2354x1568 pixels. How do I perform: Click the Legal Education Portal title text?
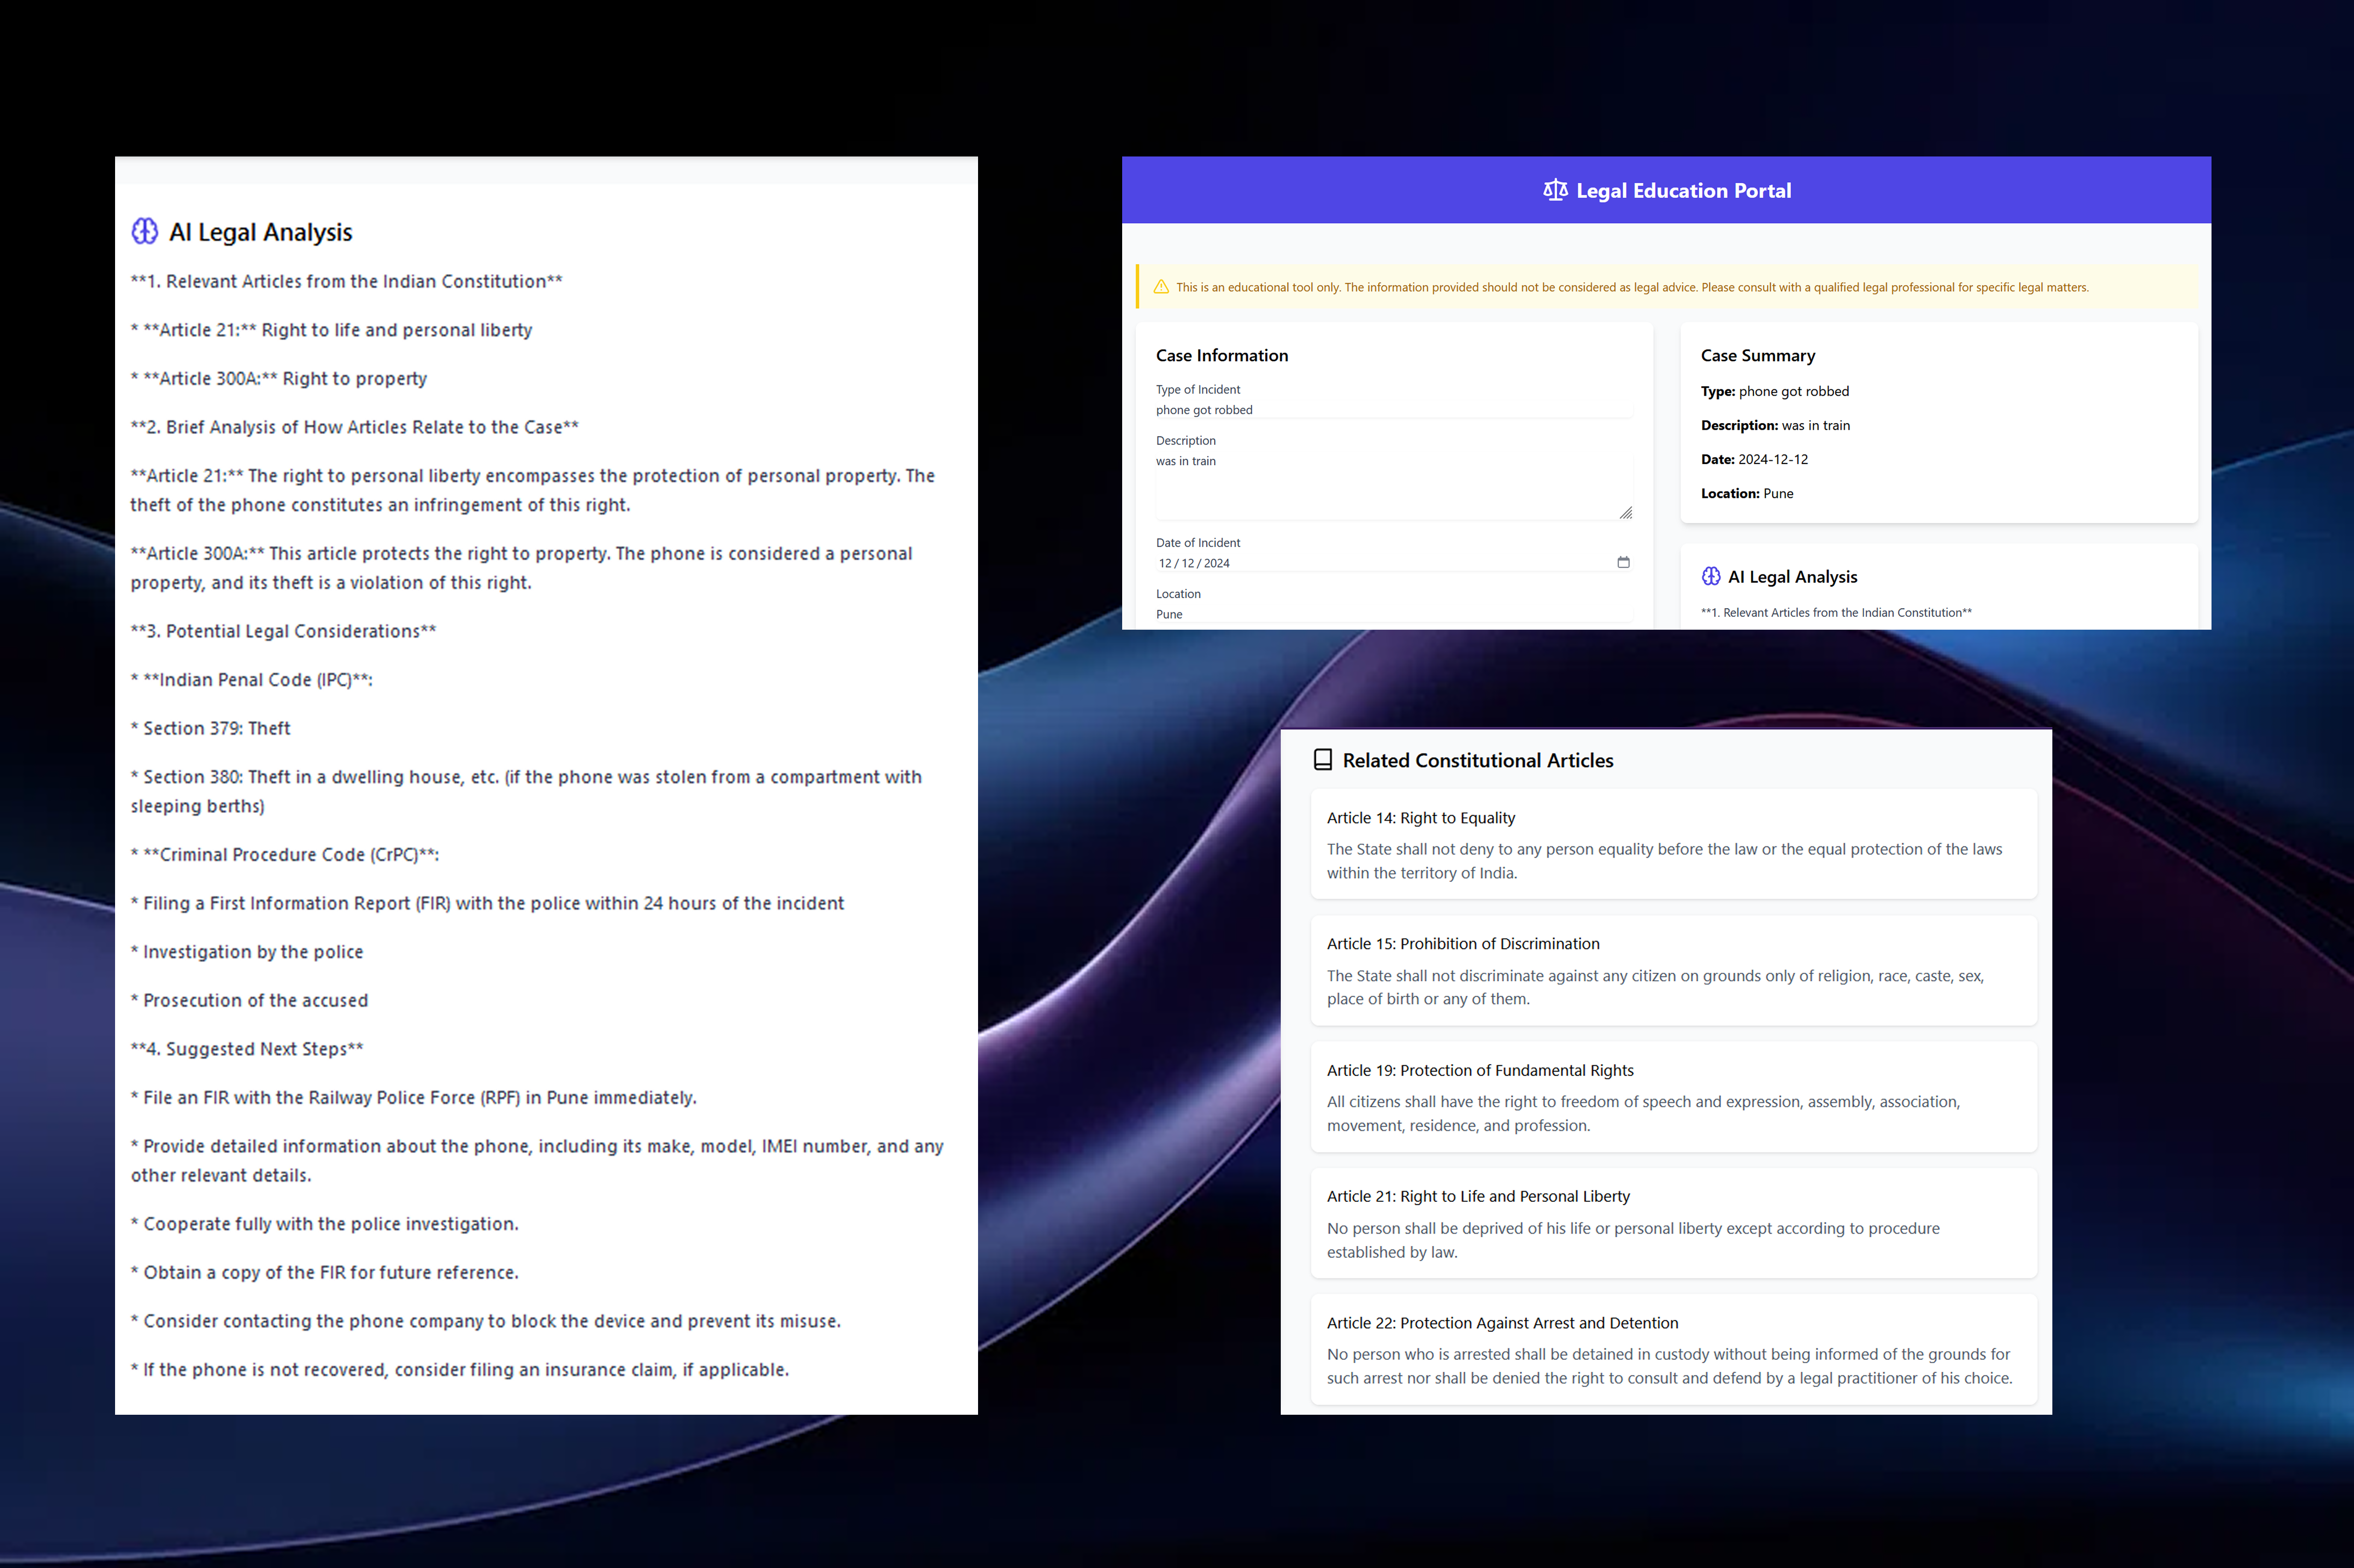point(1683,190)
